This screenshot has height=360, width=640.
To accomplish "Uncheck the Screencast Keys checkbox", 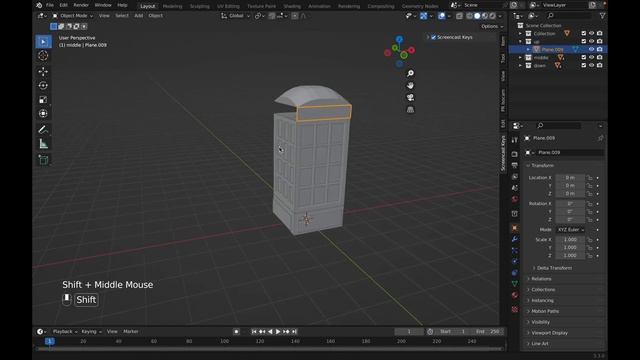I will (x=433, y=37).
